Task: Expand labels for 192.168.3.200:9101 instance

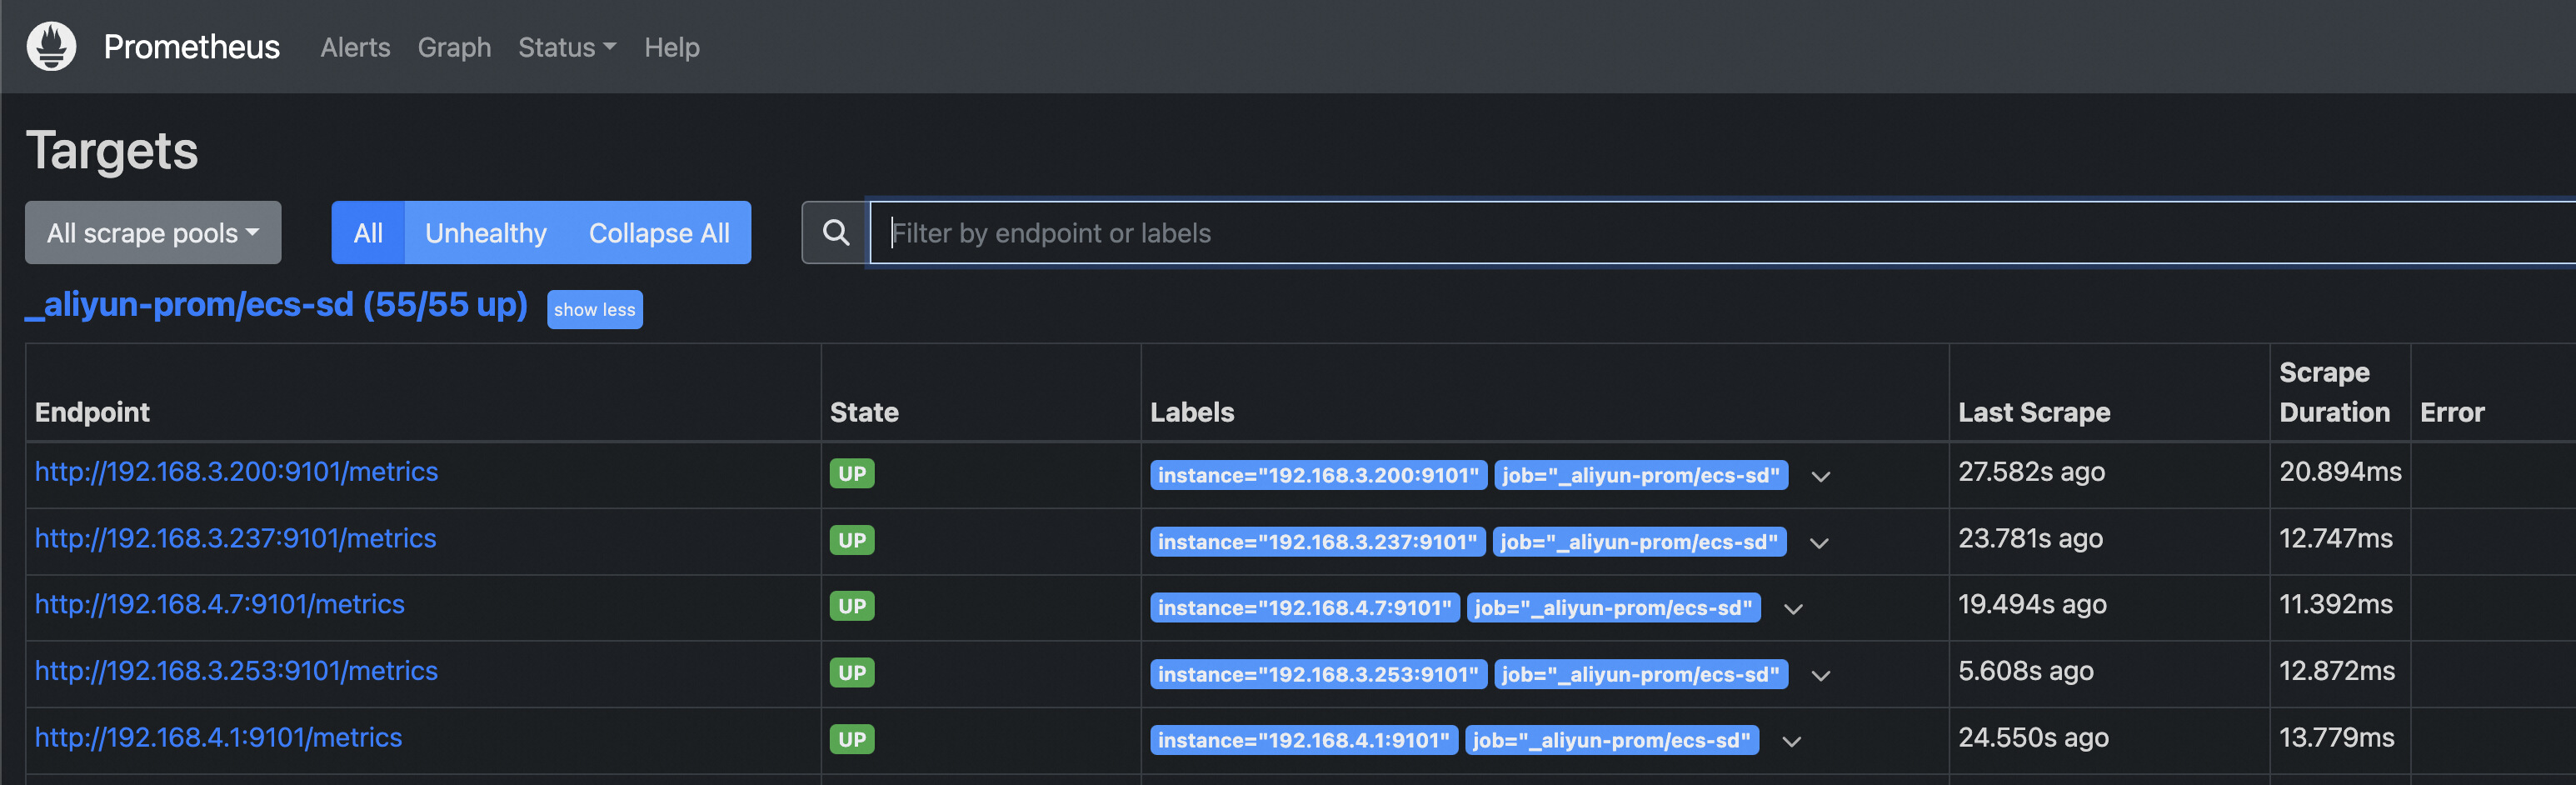Action: (1820, 476)
